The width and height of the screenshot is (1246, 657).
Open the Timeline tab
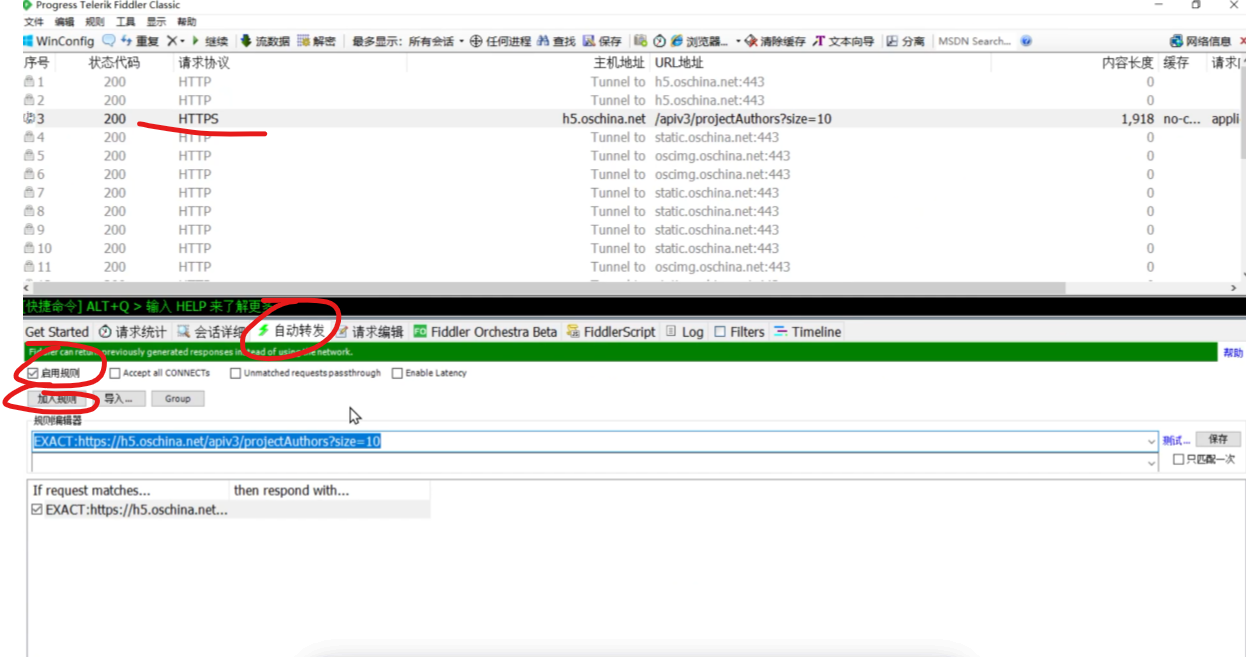(x=808, y=332)
